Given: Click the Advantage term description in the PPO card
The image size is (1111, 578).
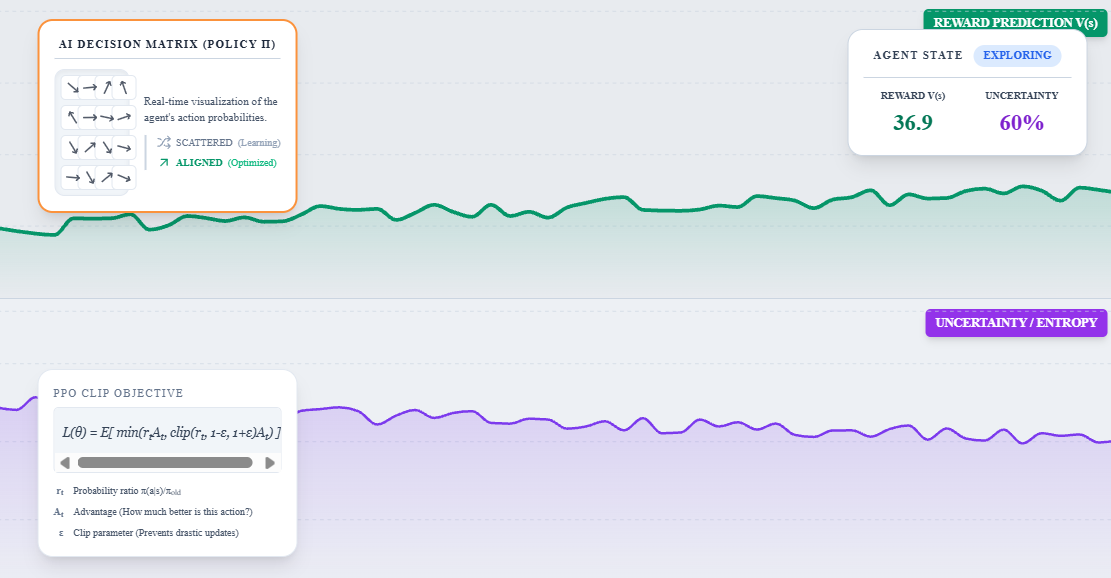Looking at the screenshot, I should [162, 512].
